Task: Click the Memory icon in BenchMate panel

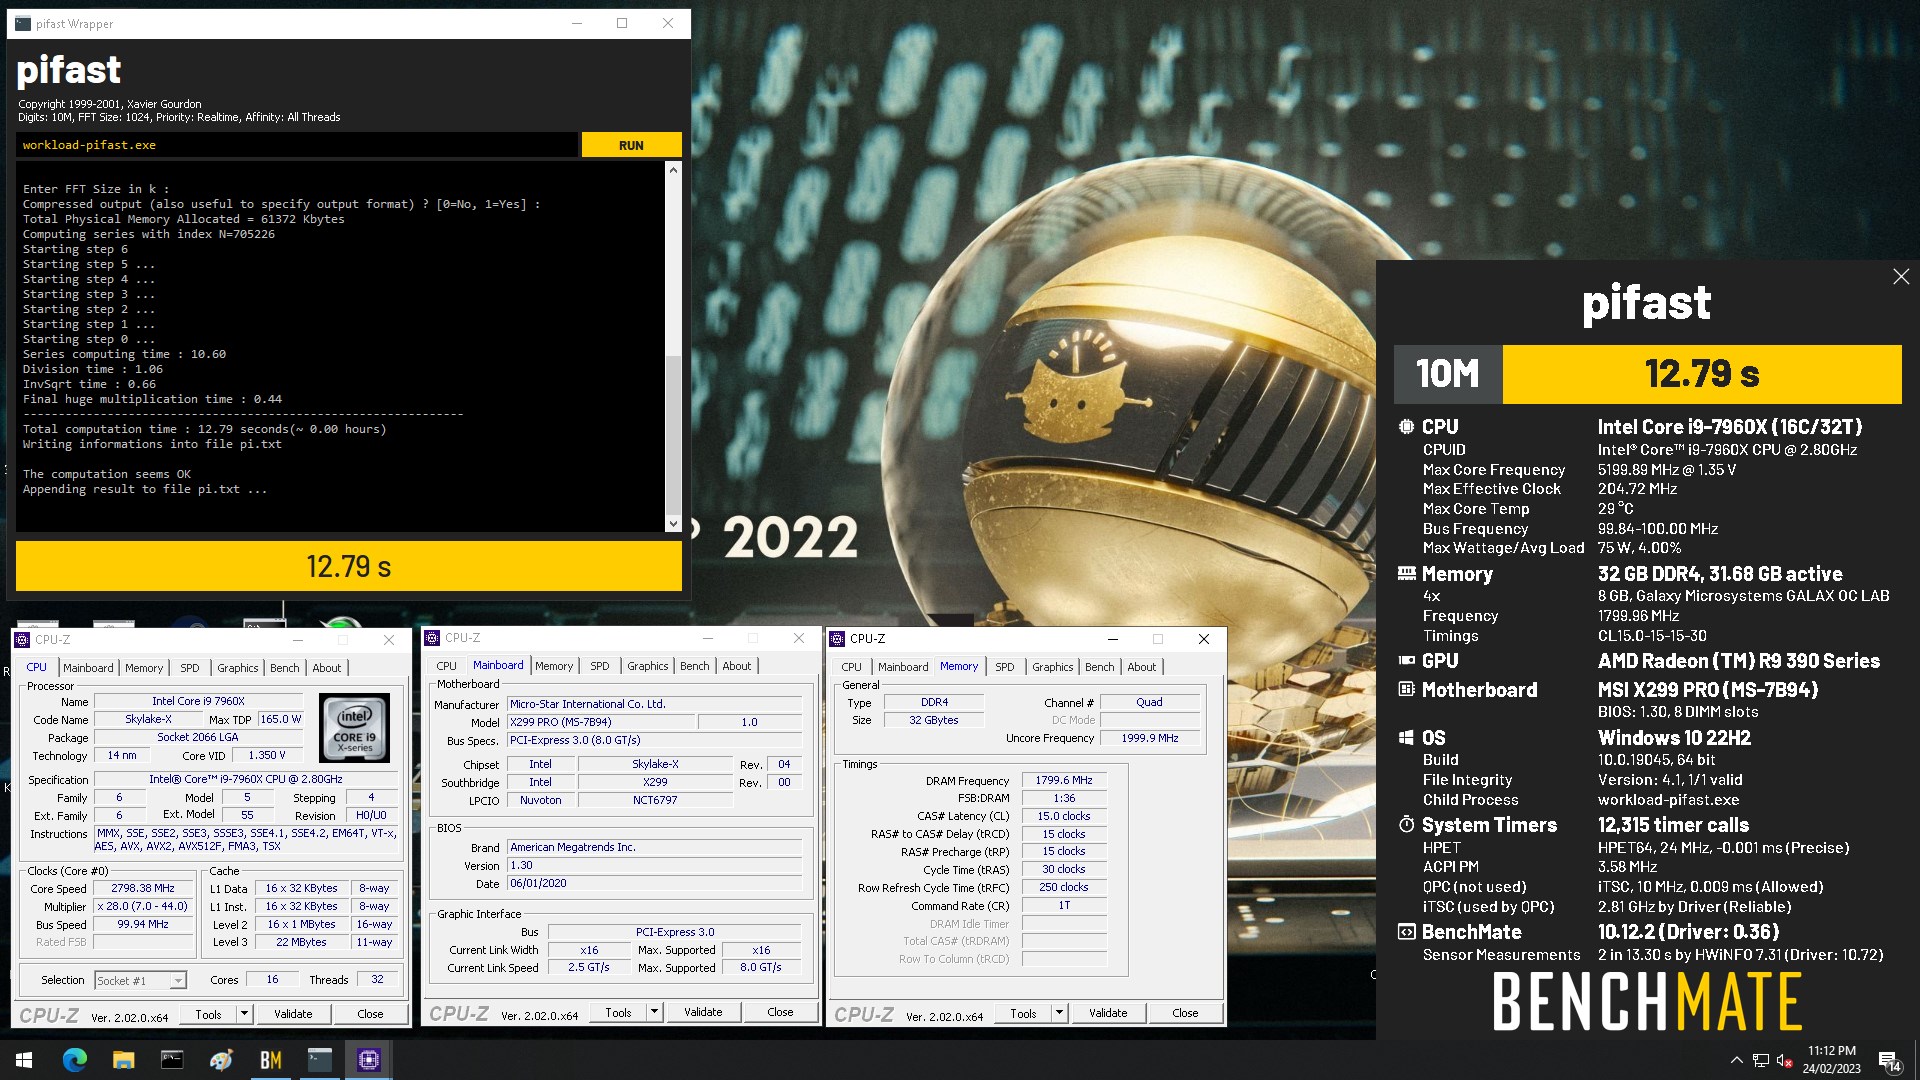Action: 1406,574
